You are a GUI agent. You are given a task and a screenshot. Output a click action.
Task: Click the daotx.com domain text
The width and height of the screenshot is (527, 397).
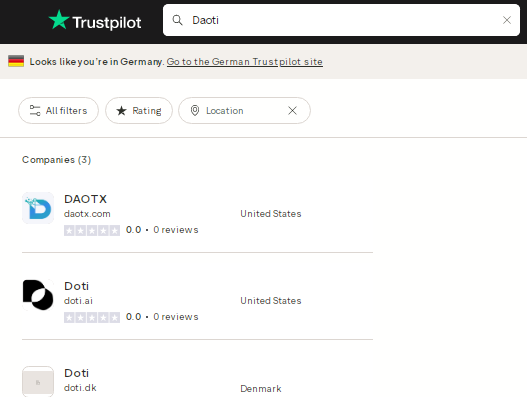click(87, 214)
